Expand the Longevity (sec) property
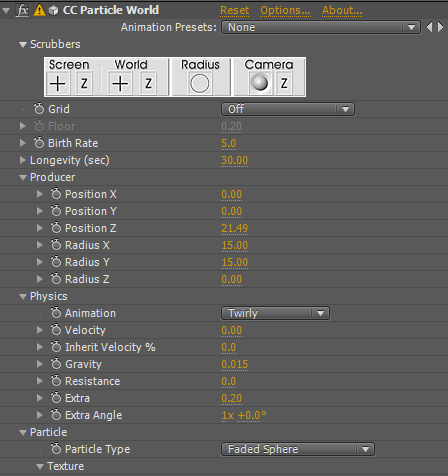The height and width of the screenshot is (476, 448). point(22,160)
